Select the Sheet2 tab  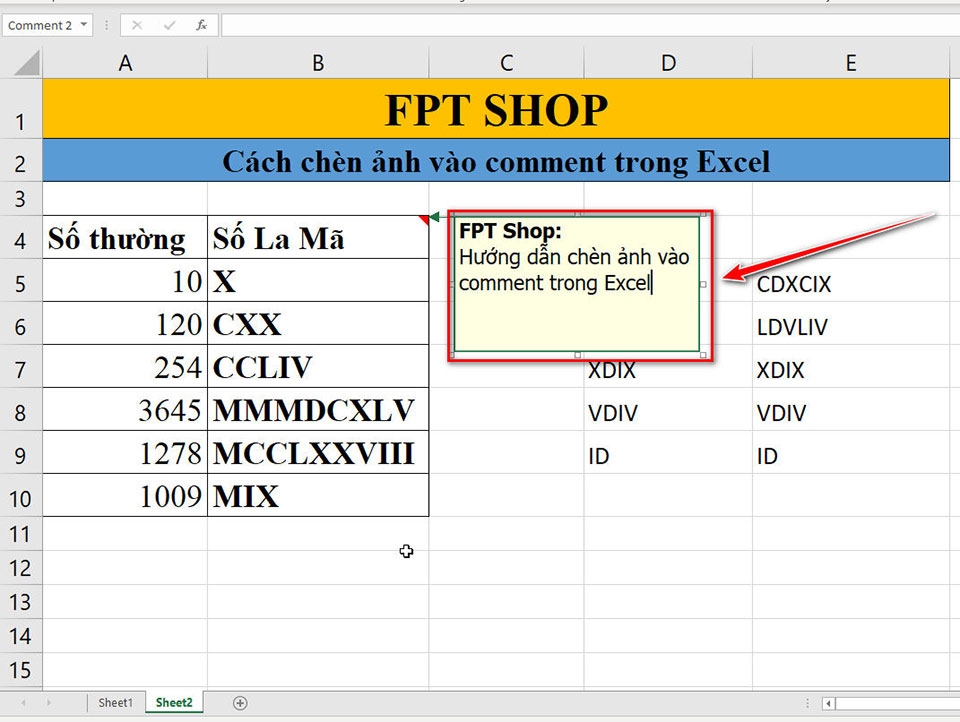tap(173, 703)
